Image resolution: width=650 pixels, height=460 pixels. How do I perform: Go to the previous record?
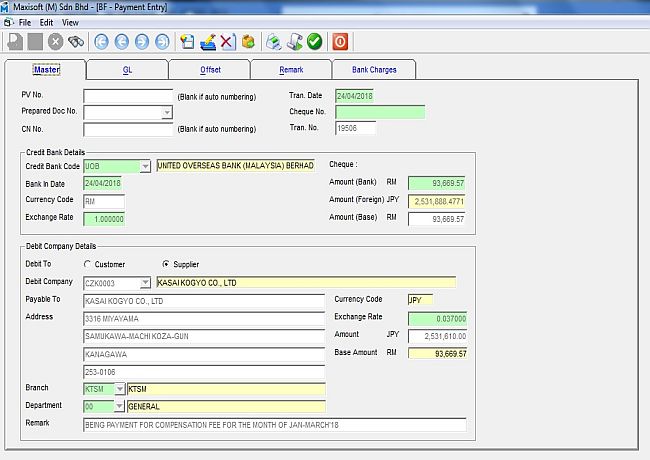(122, 42)
